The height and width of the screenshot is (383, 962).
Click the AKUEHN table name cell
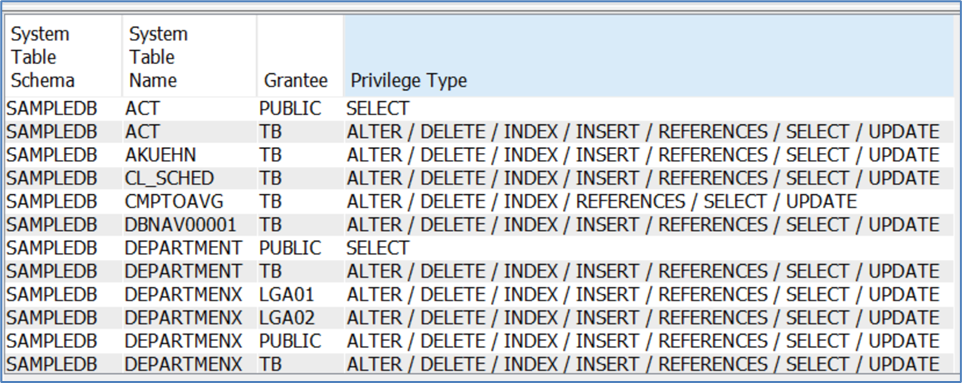coord(161,155)
